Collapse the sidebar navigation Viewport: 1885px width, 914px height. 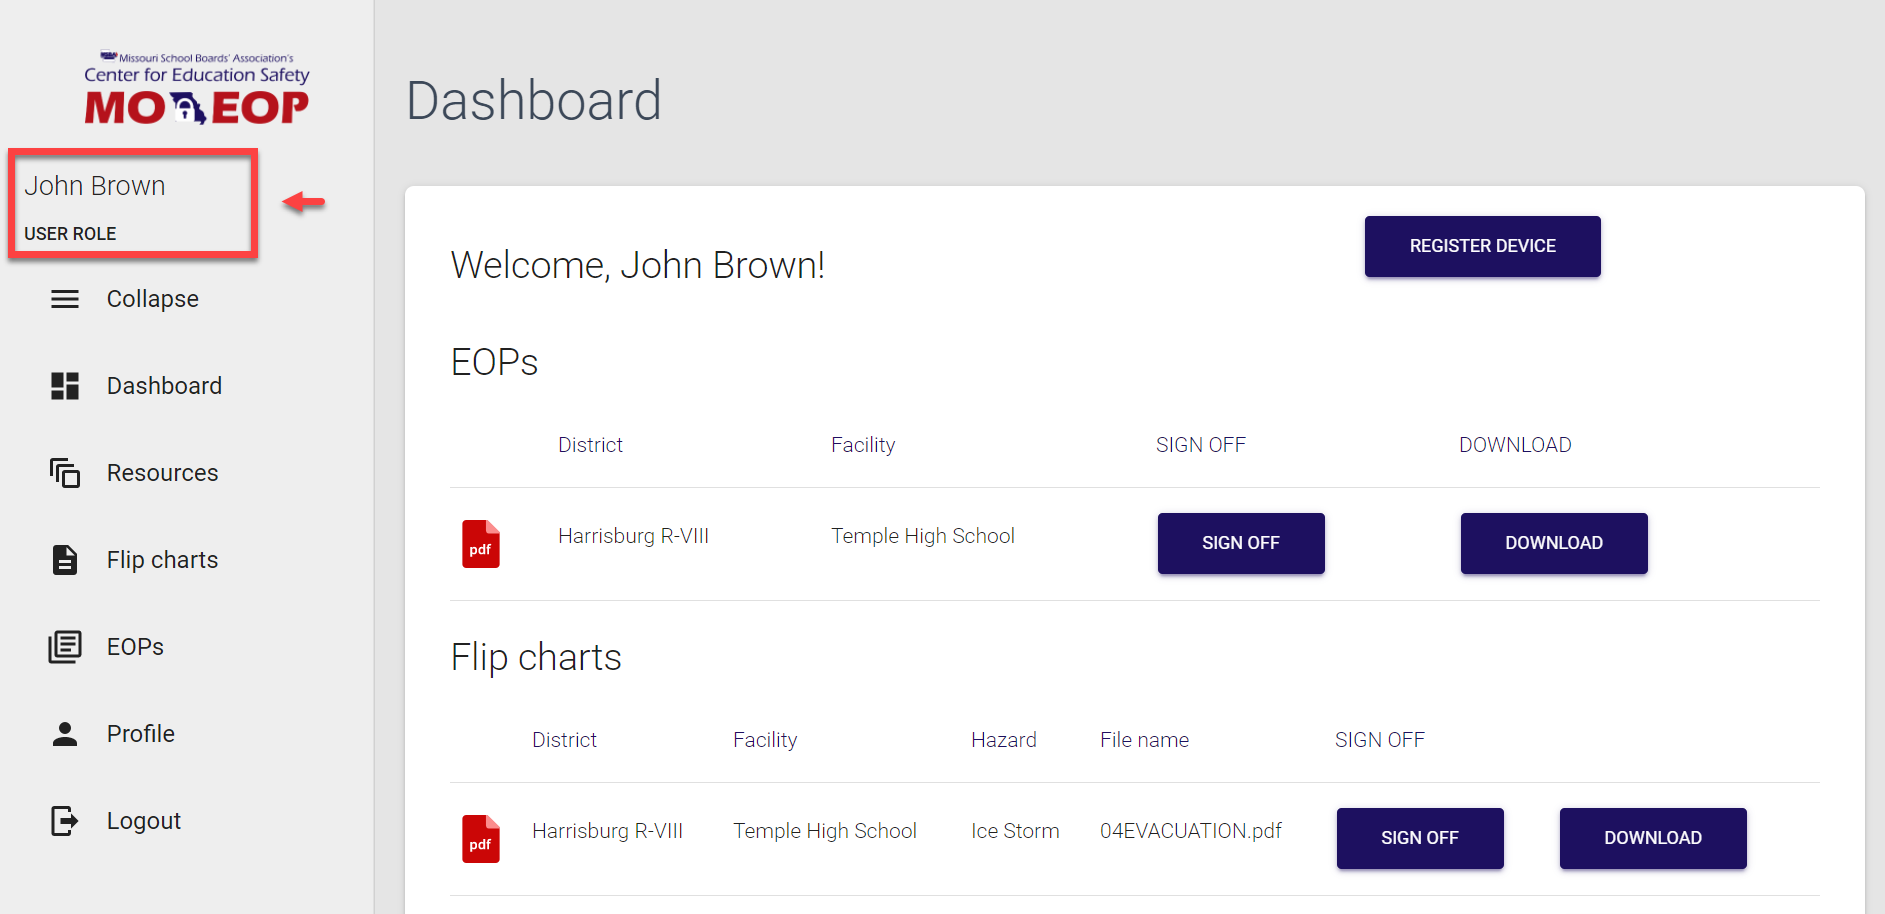click(152, 299)
